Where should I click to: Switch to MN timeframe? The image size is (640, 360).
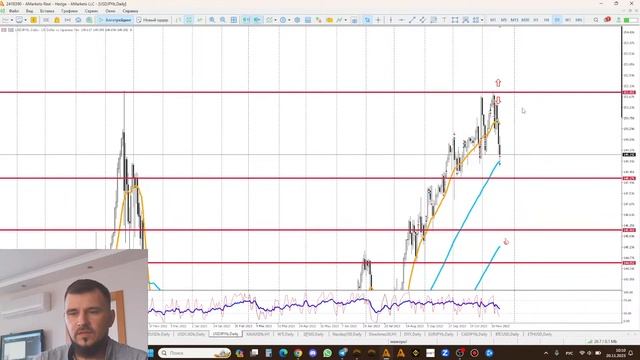click(x=579, y=20)
